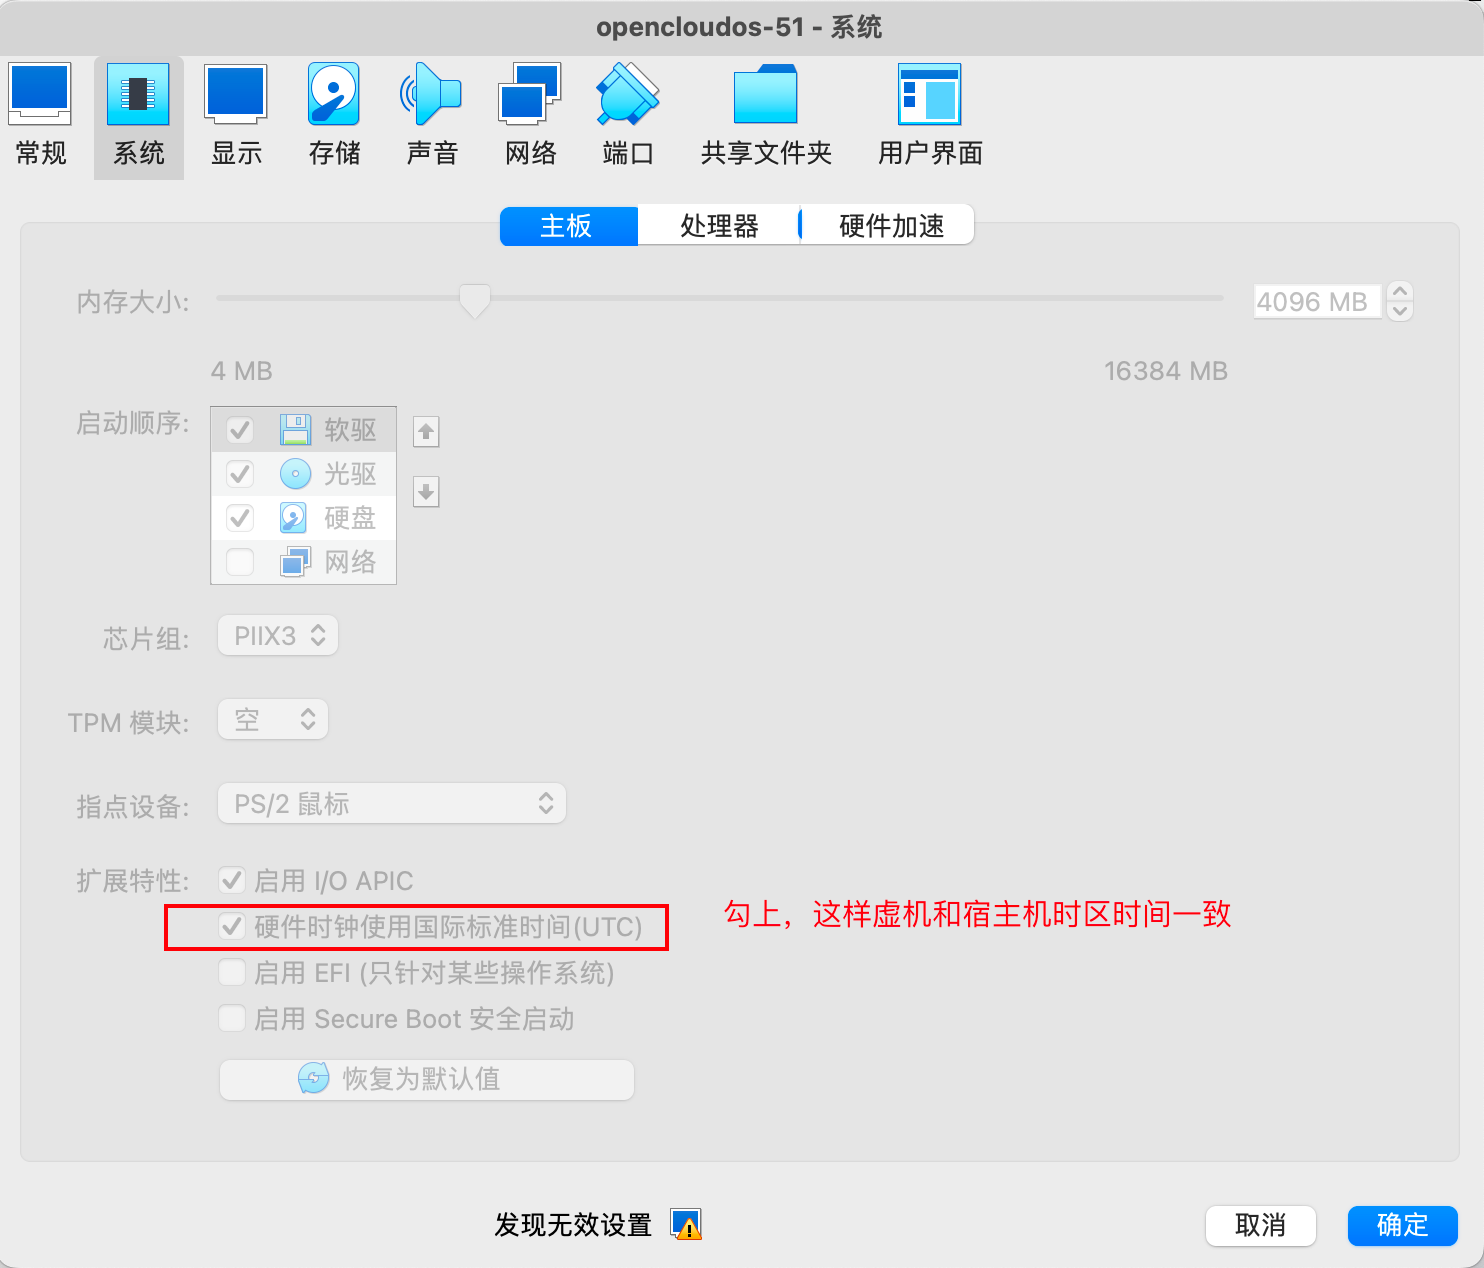The image size is (1484, 1268).
Task: Select the network 网络 boot item icon
Action: [x=295, y=561]
